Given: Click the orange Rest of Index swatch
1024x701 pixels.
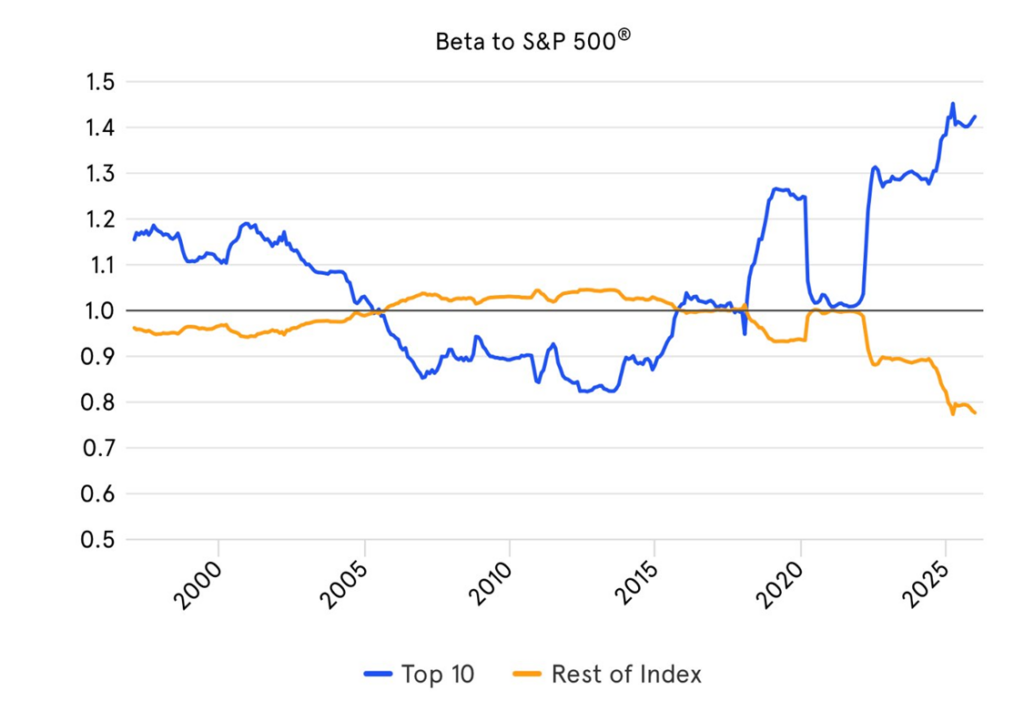Looking at the screenshot, I should click(x=527, y=675).
